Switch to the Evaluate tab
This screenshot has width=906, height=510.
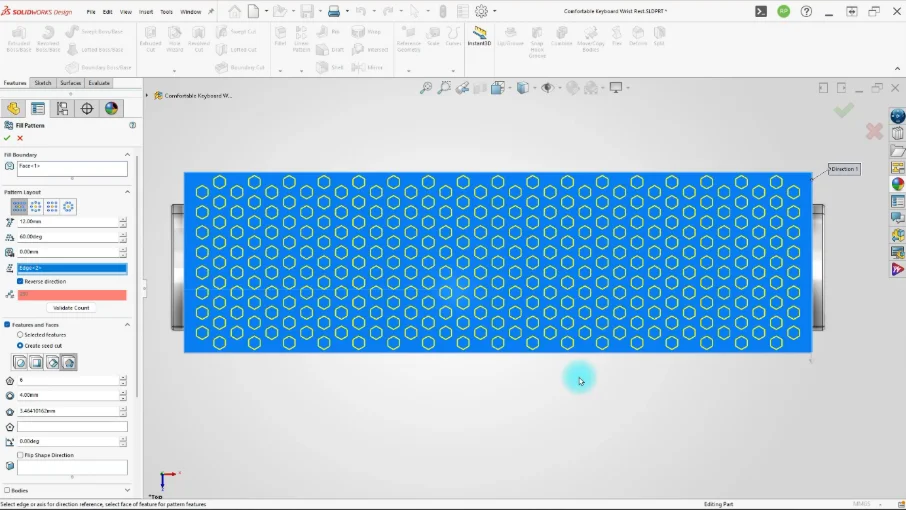[99, 83]
